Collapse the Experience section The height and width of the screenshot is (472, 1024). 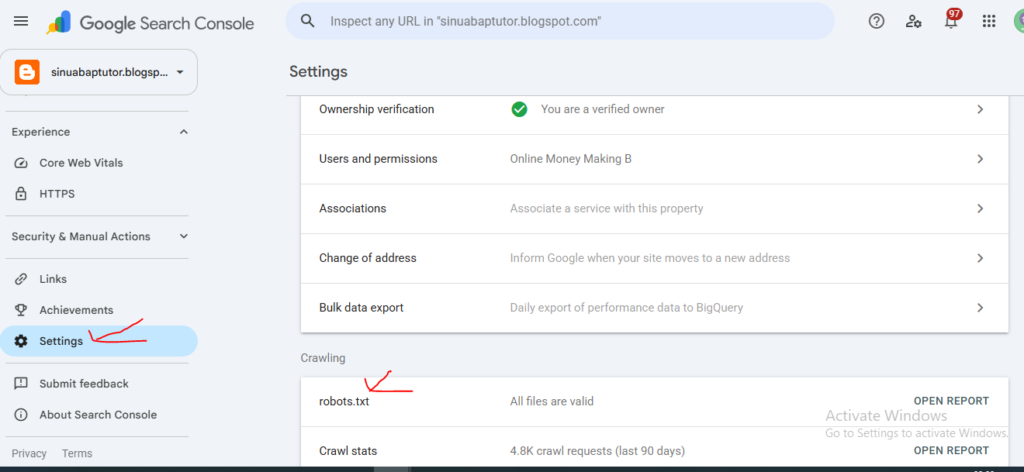[x=184, y=132]
